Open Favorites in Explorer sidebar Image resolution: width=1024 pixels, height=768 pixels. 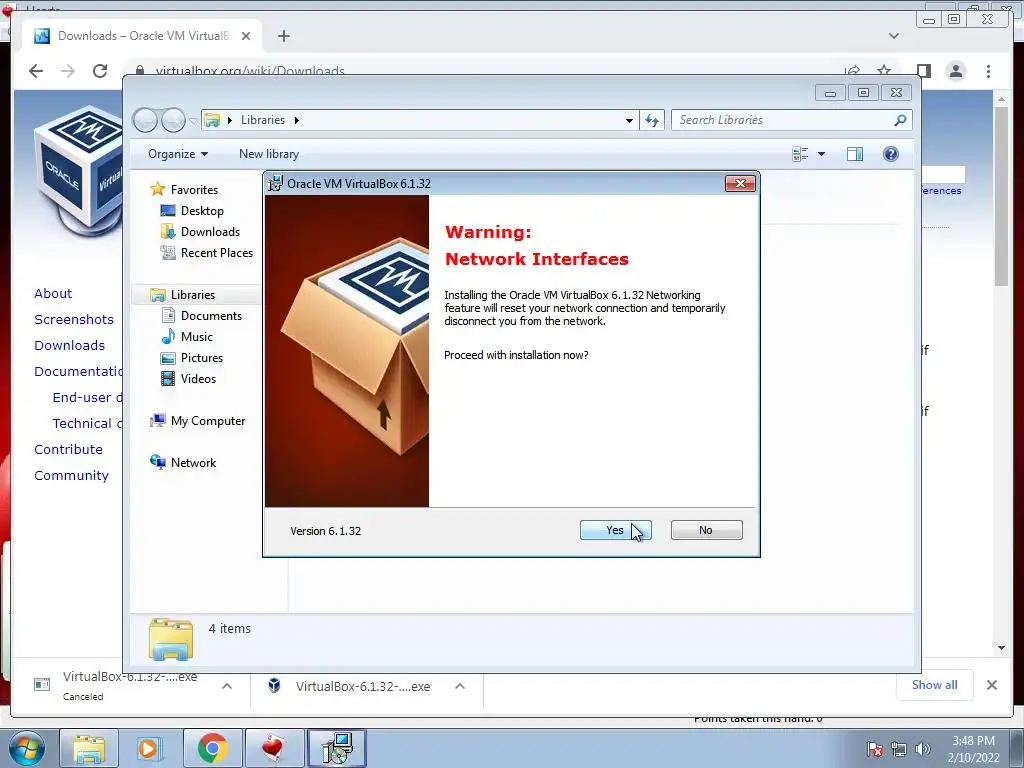pyautogui.click(x=194, y=189)
